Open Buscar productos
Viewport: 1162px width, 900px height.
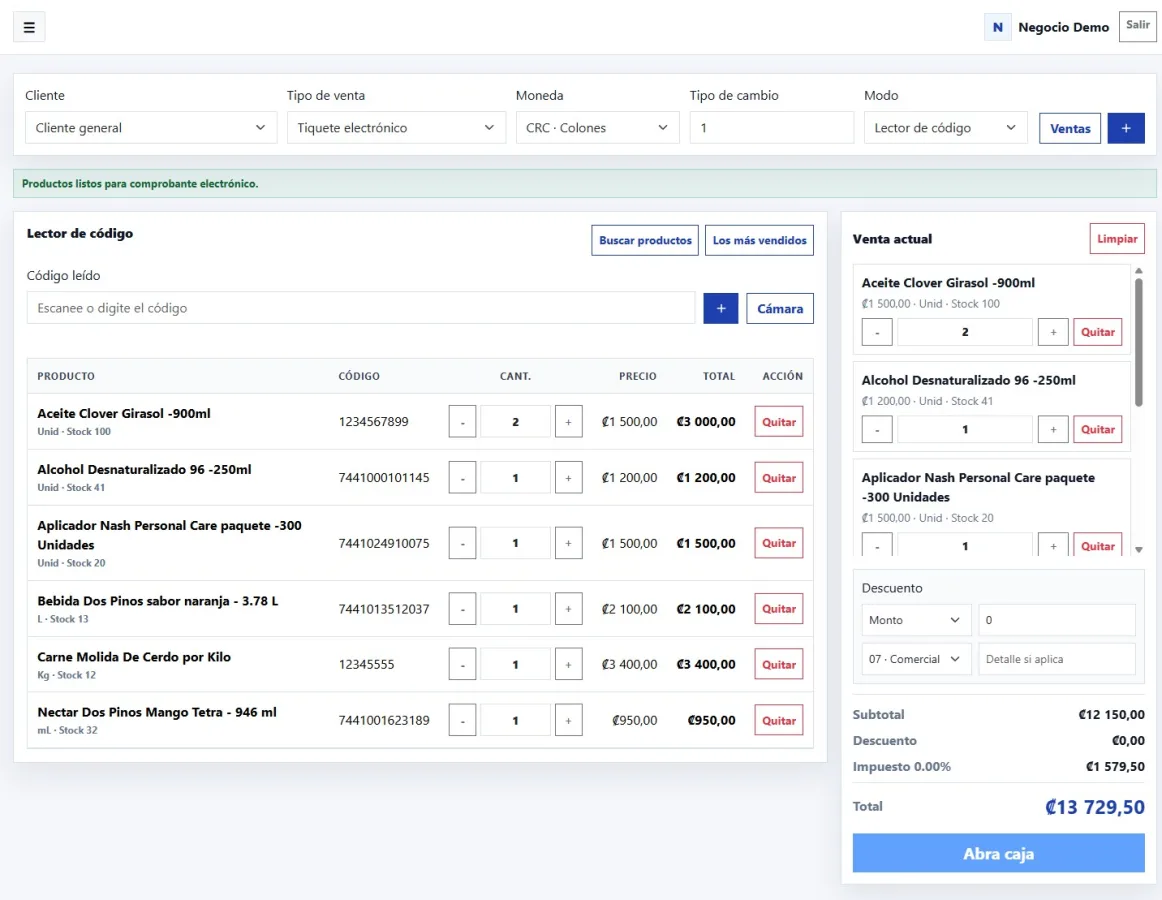click(x=645, y=240)
